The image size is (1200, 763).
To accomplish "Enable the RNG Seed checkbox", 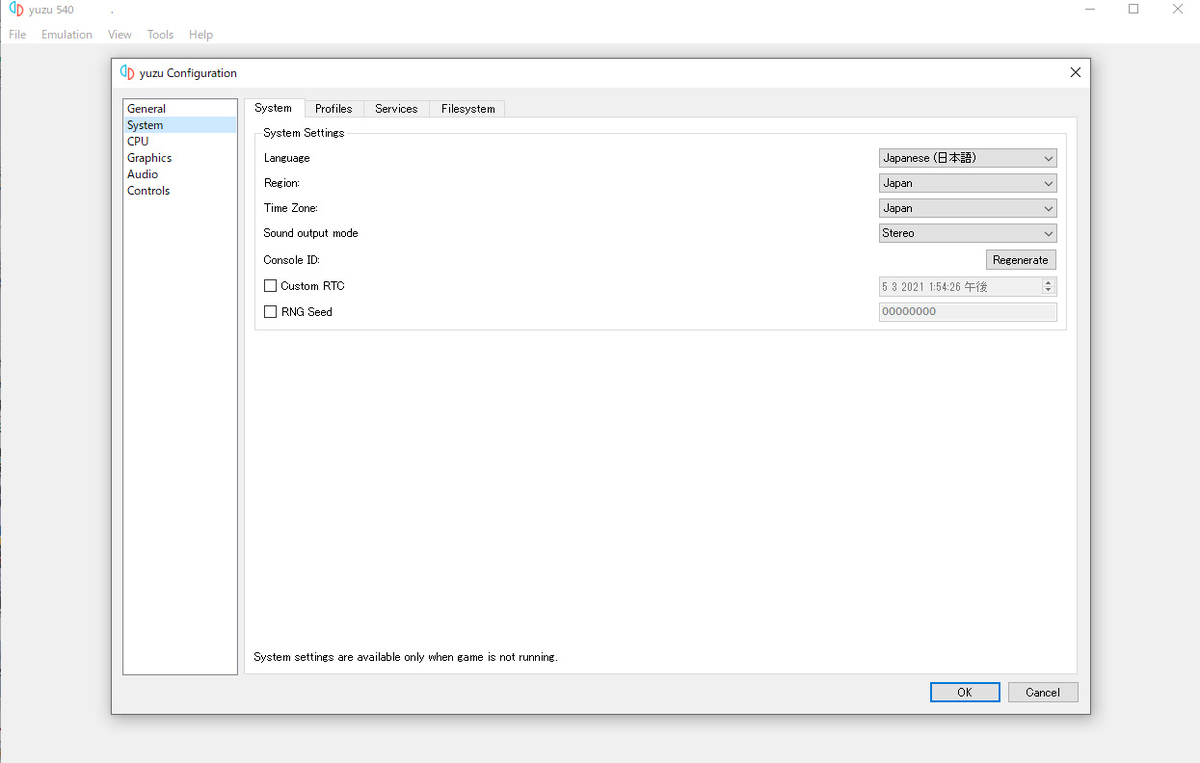I will (x=270, y=312).
